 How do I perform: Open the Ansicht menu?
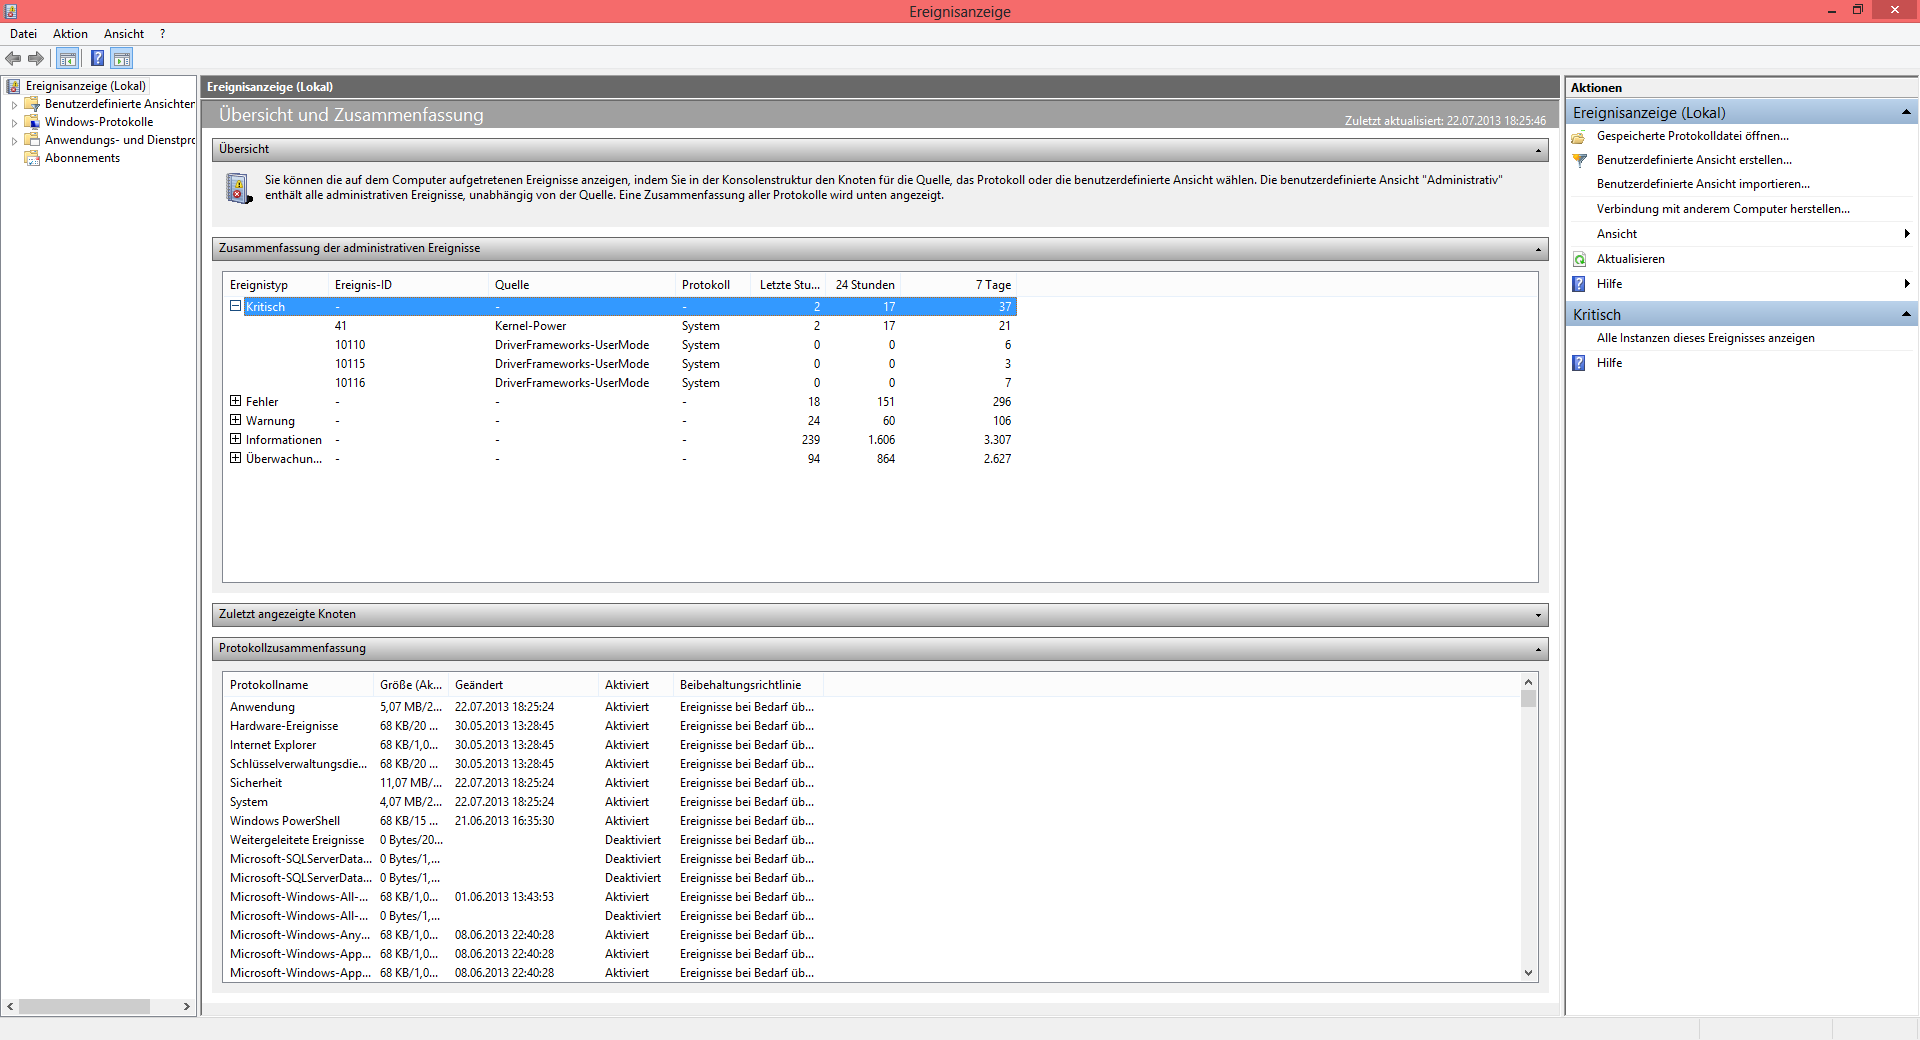[124, 34]
